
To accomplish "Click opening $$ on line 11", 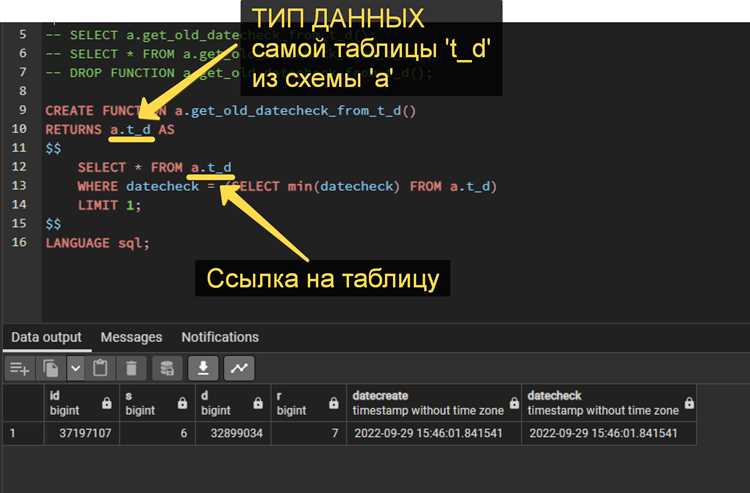I will point(53,148).
